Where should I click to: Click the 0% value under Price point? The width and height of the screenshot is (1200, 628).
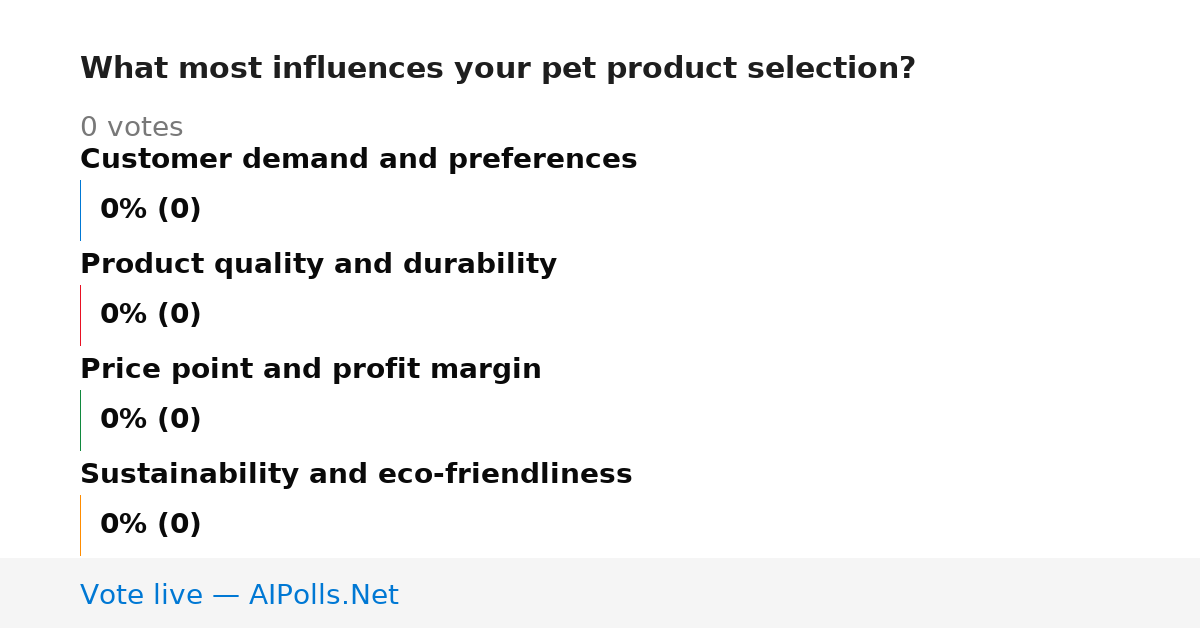124,420
